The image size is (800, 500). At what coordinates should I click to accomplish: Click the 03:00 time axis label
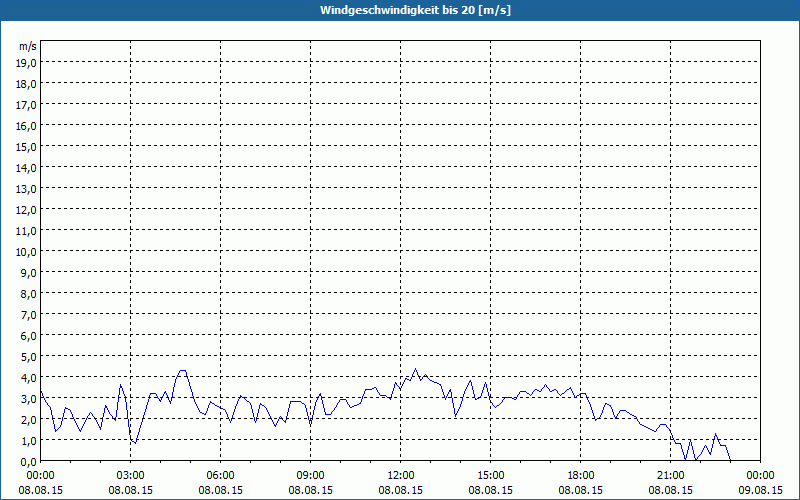tap(131, 476)
